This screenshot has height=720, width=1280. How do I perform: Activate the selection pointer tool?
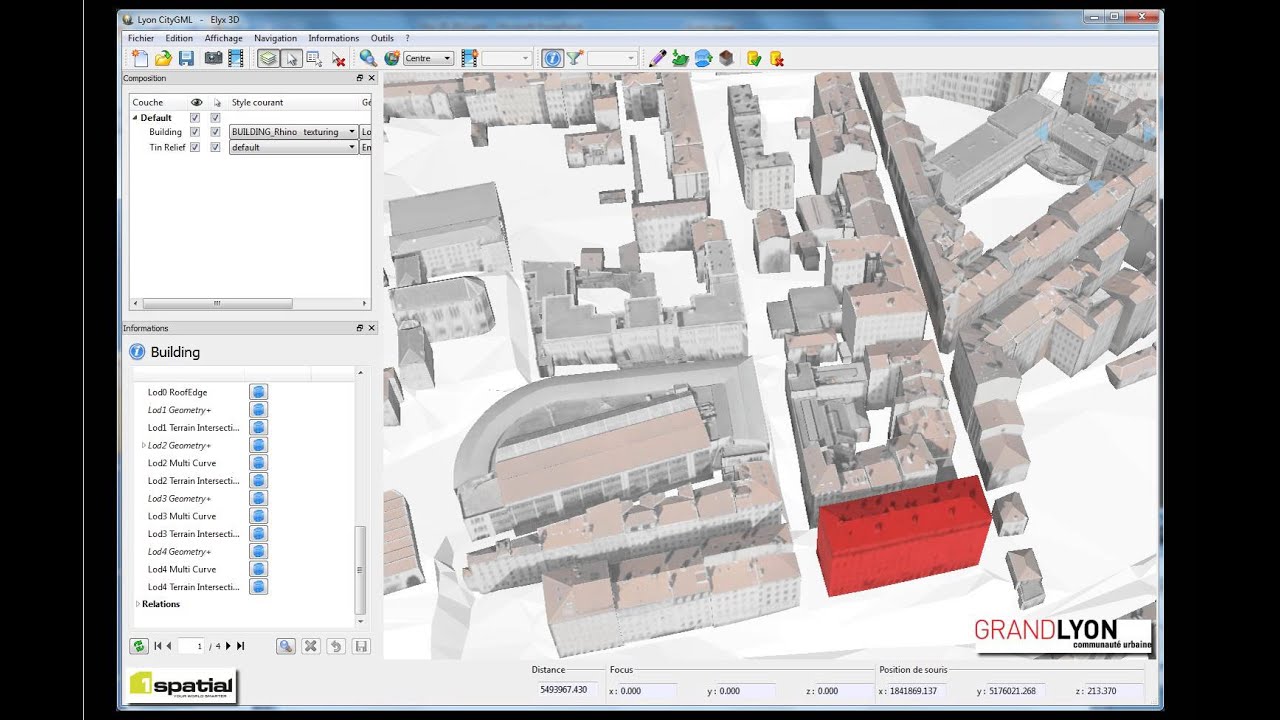click(291, 58)
